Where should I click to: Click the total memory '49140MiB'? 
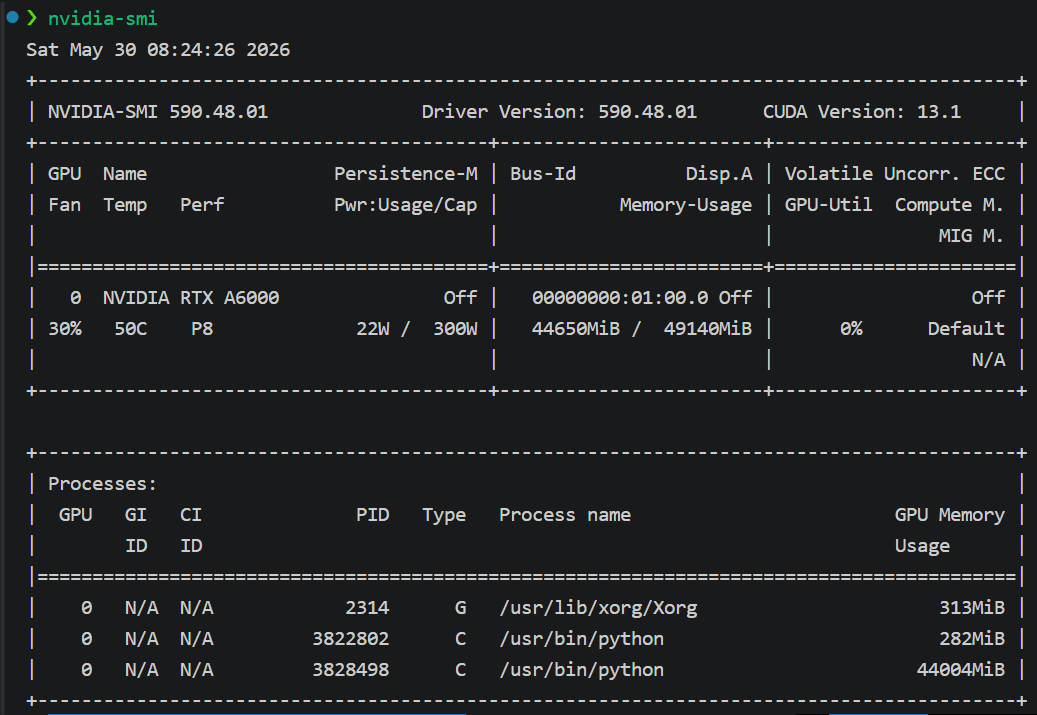708,329
